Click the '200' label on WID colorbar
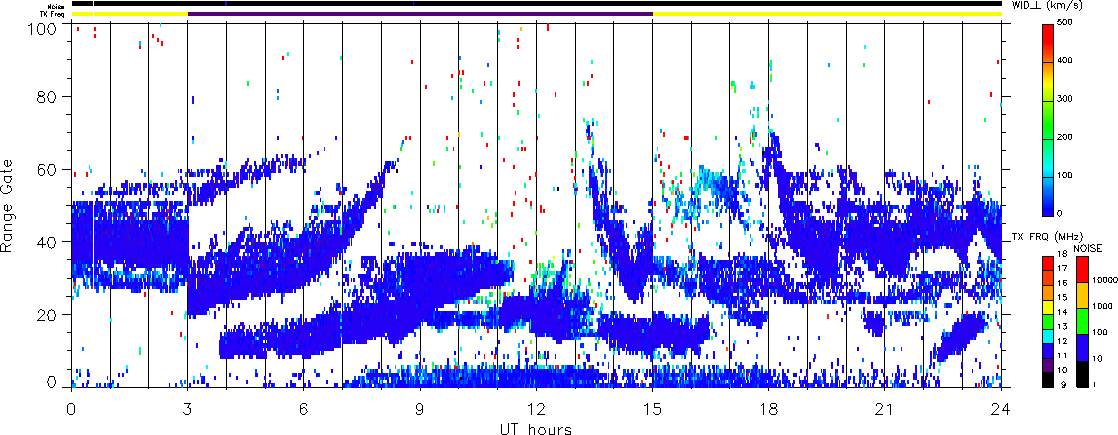 coord(1065,138)
